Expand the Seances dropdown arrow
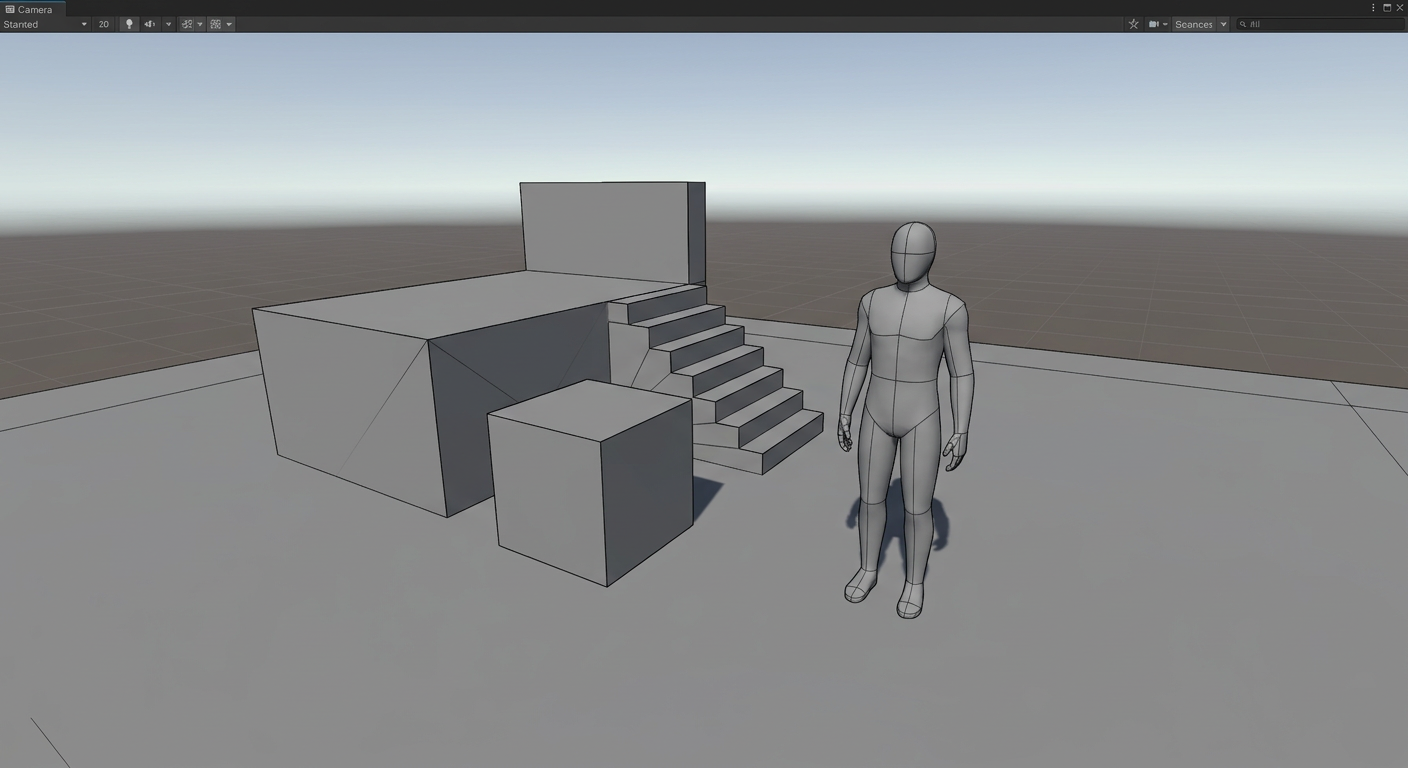Viewport: 1408px width, 768px height. pyautogui.click(x=1223, y=24)
